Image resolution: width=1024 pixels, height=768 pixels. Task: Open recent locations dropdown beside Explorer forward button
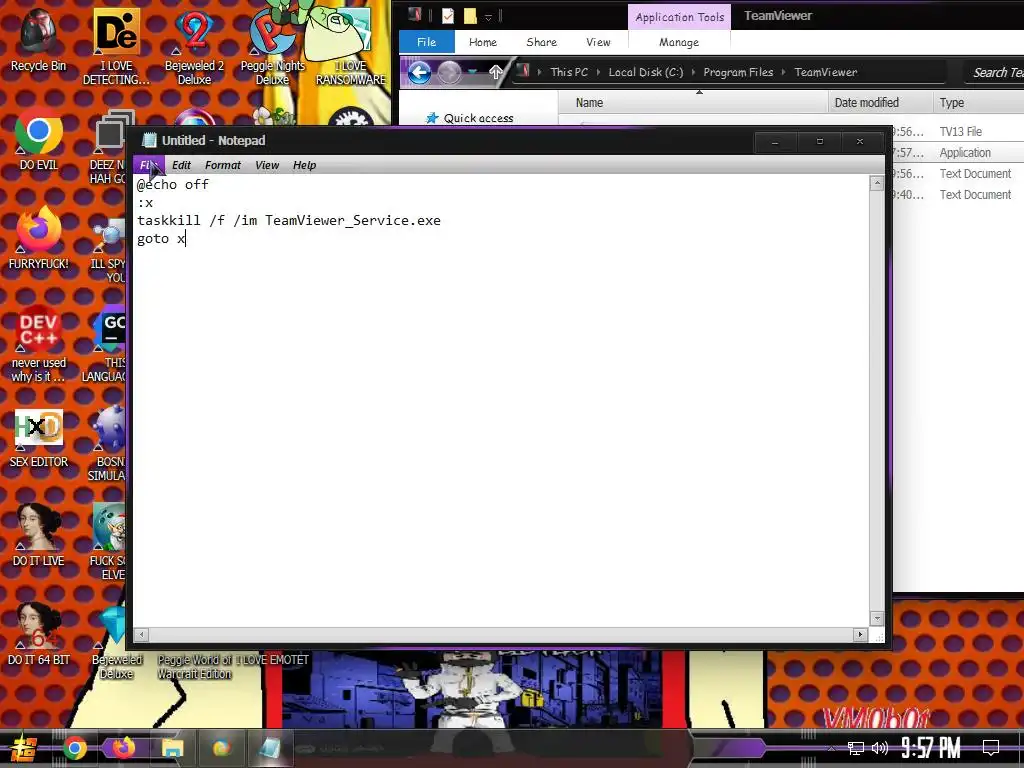click(x=473, y=72)
